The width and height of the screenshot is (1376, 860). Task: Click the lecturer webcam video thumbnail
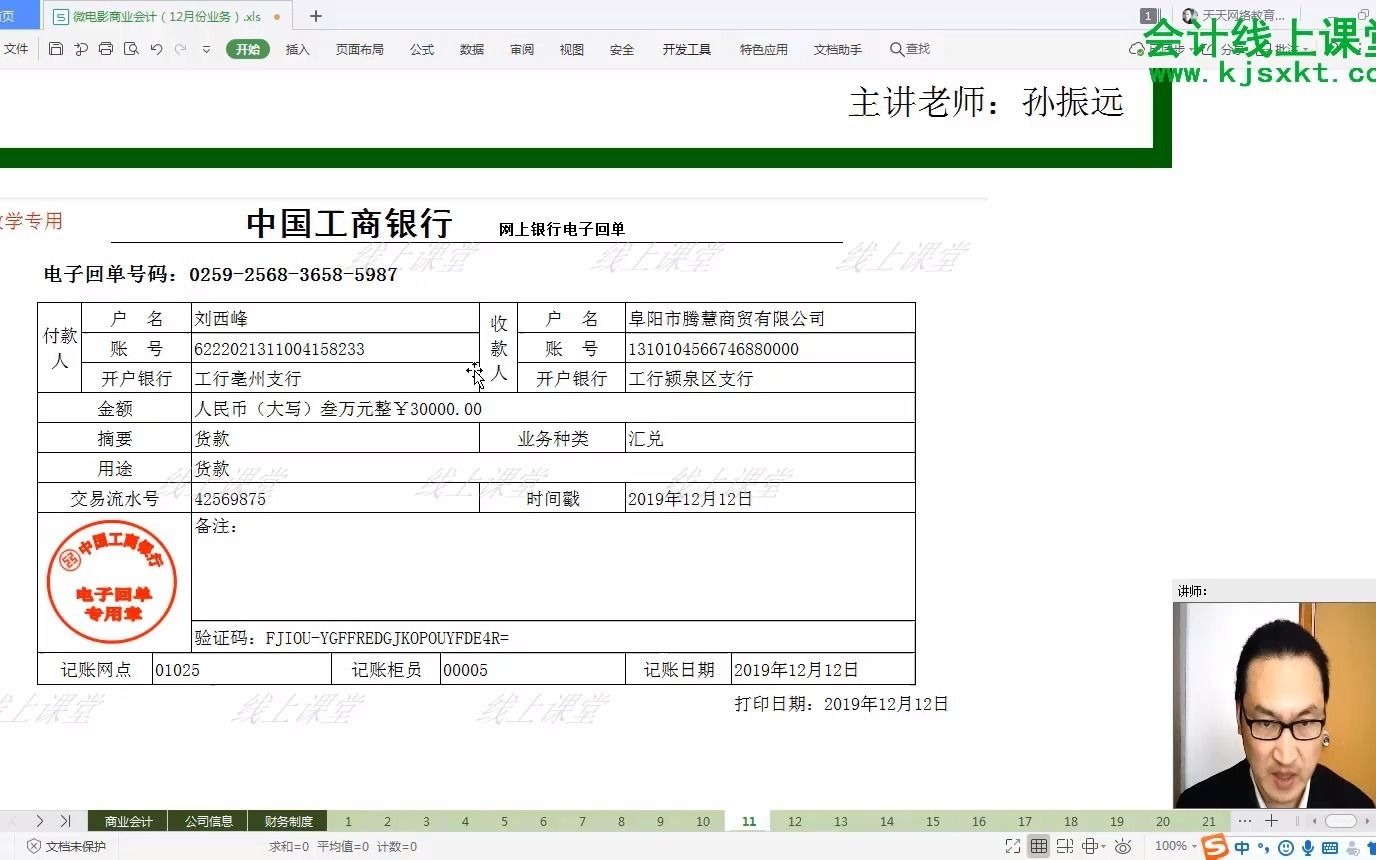coord(1274,704)
